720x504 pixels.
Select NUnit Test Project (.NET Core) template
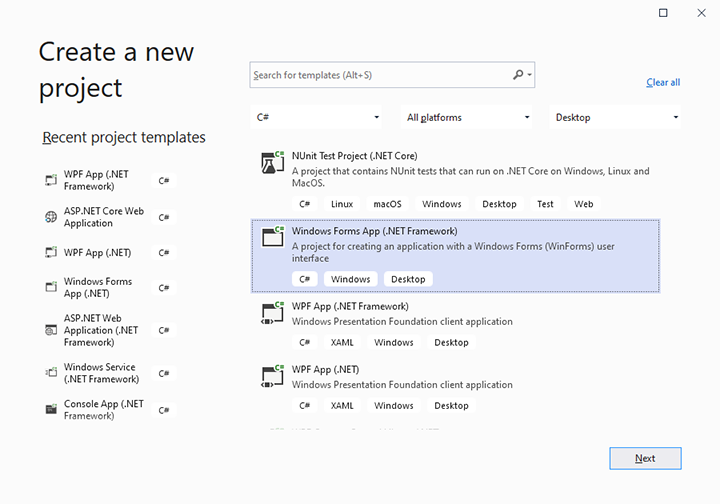click(x=456, y=181)
